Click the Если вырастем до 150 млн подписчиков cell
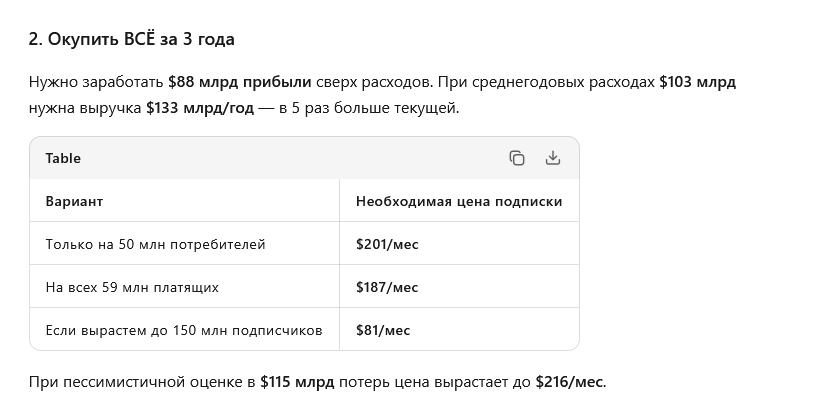This screenshot has width=826, height=406. pyautogui.click(x=184, y=331)
